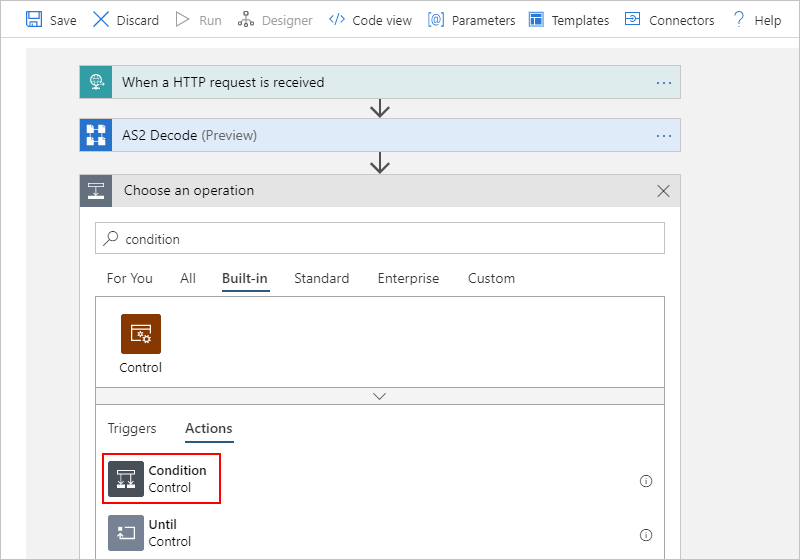Click the Help question mark icon

[739, 19]
